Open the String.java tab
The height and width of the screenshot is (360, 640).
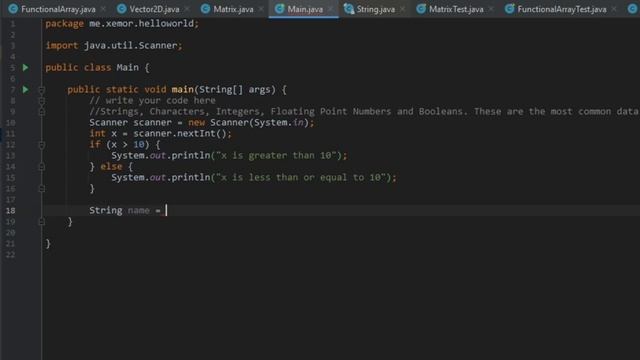[x=376, y=9]
